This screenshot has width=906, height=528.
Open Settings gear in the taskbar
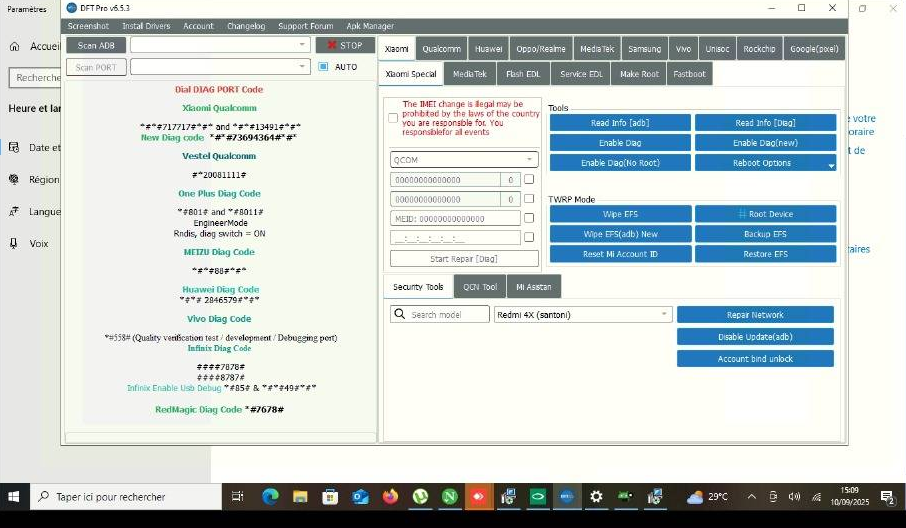pos(596,496)
